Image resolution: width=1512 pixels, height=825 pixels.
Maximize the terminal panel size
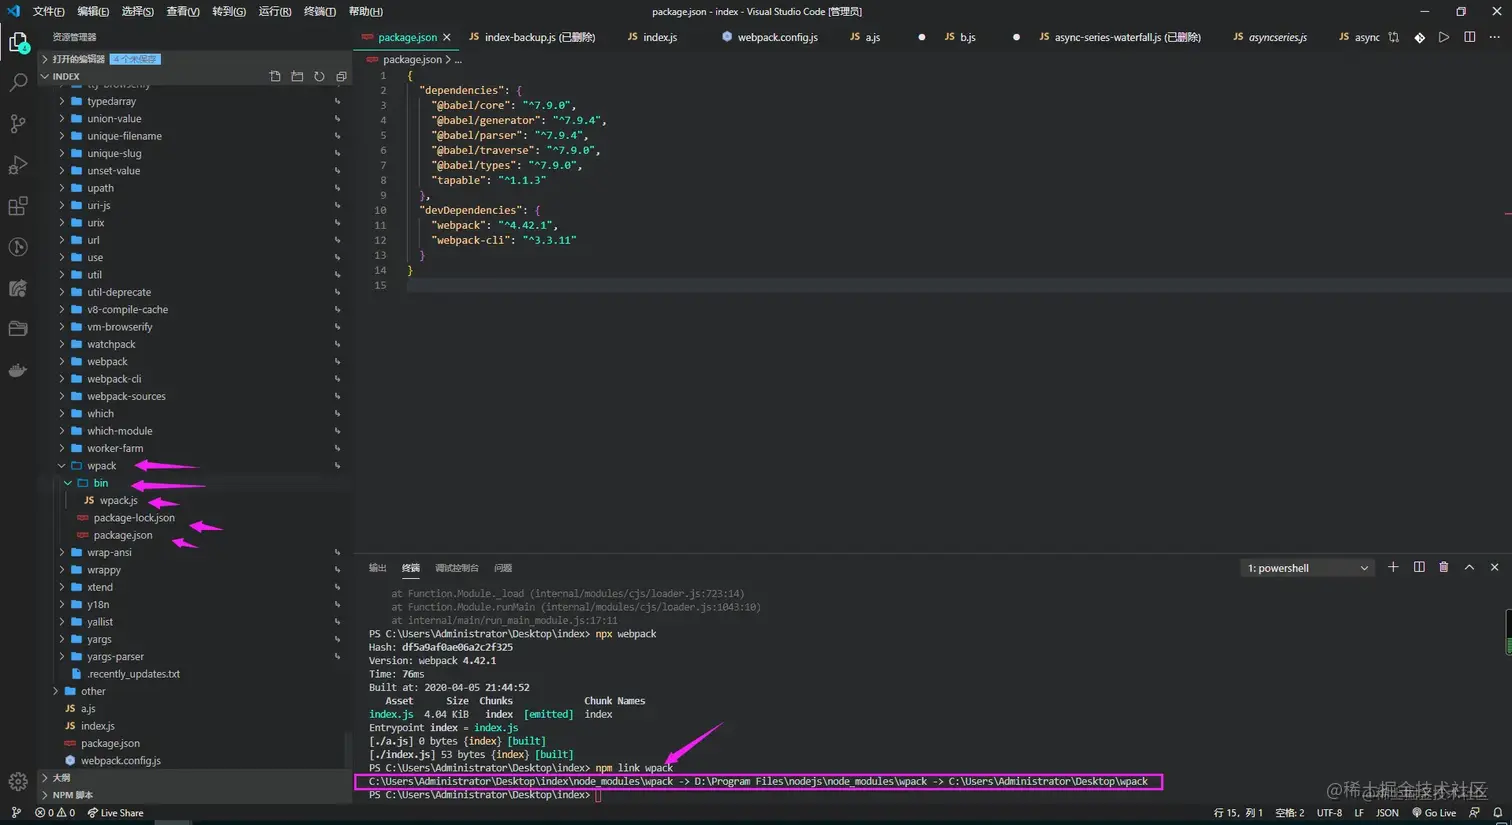(x=1469, y=567)
